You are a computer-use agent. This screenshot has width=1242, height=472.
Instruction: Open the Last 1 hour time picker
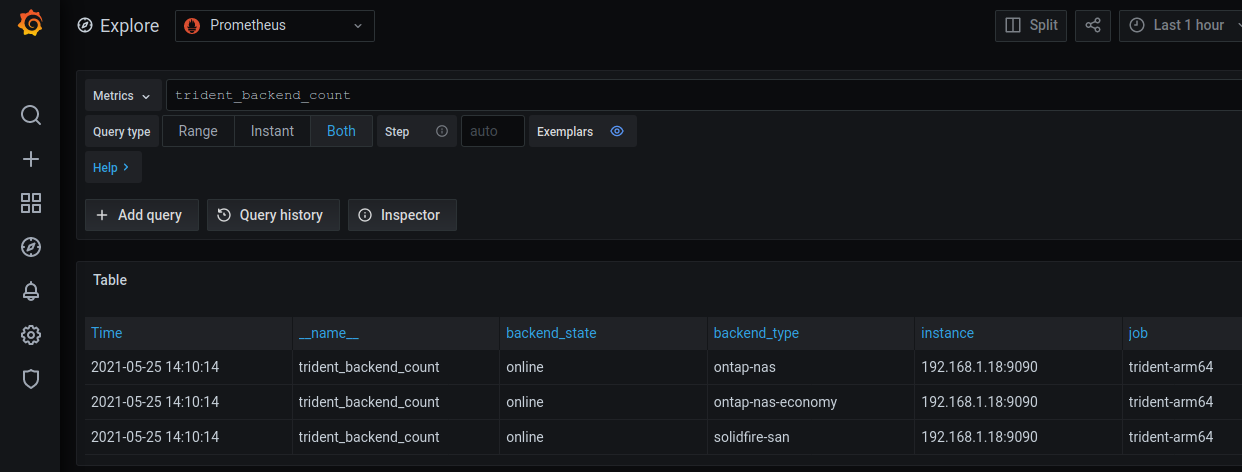(x=1180, y=25)
